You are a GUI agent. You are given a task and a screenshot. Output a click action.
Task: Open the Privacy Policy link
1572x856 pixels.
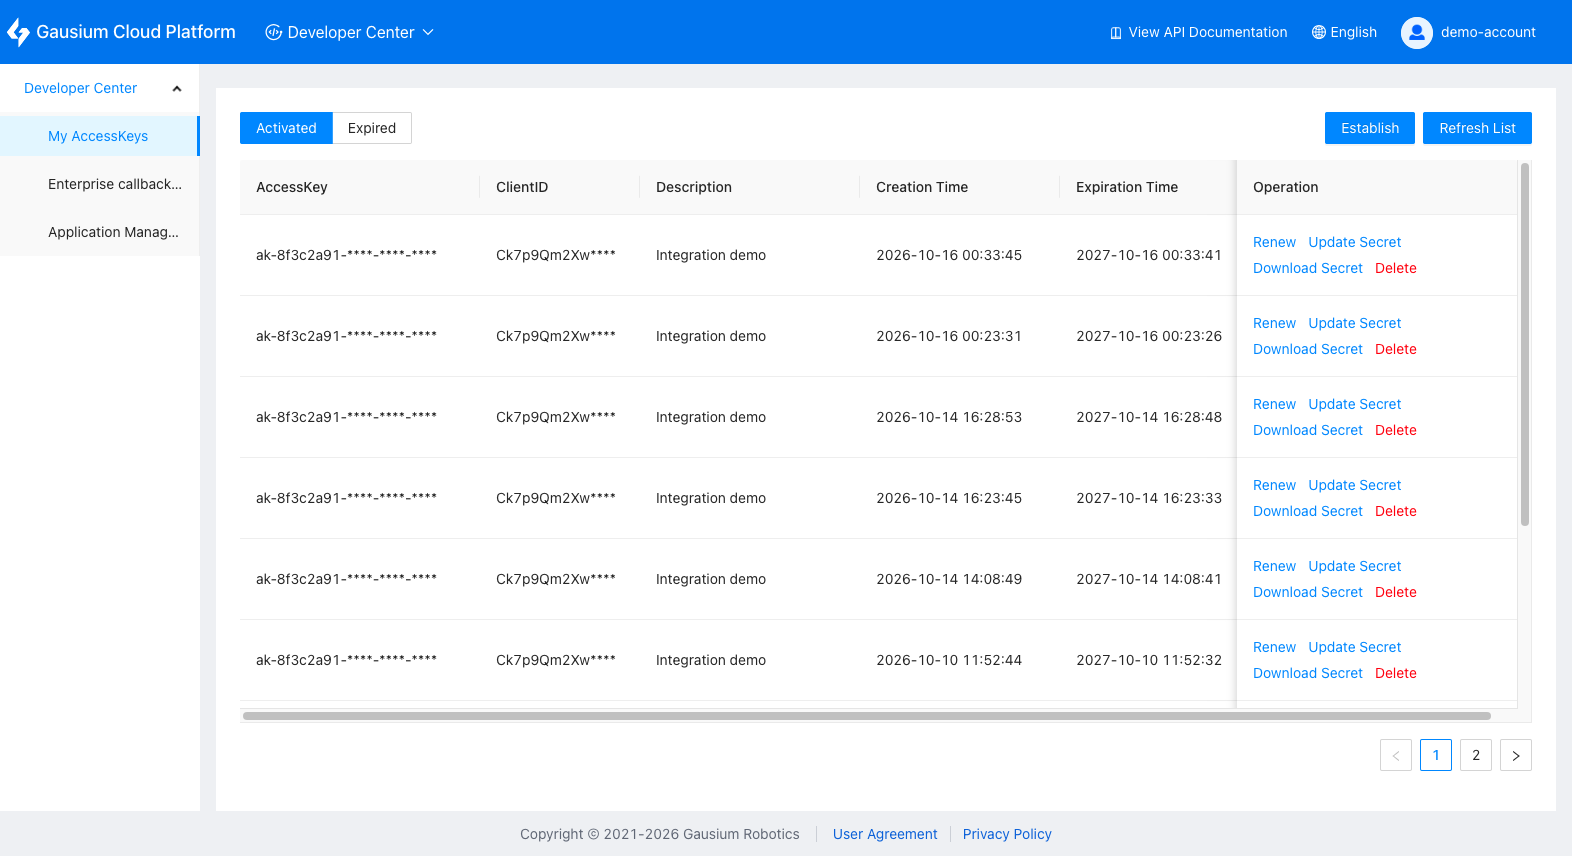[x=1007, y=834]
